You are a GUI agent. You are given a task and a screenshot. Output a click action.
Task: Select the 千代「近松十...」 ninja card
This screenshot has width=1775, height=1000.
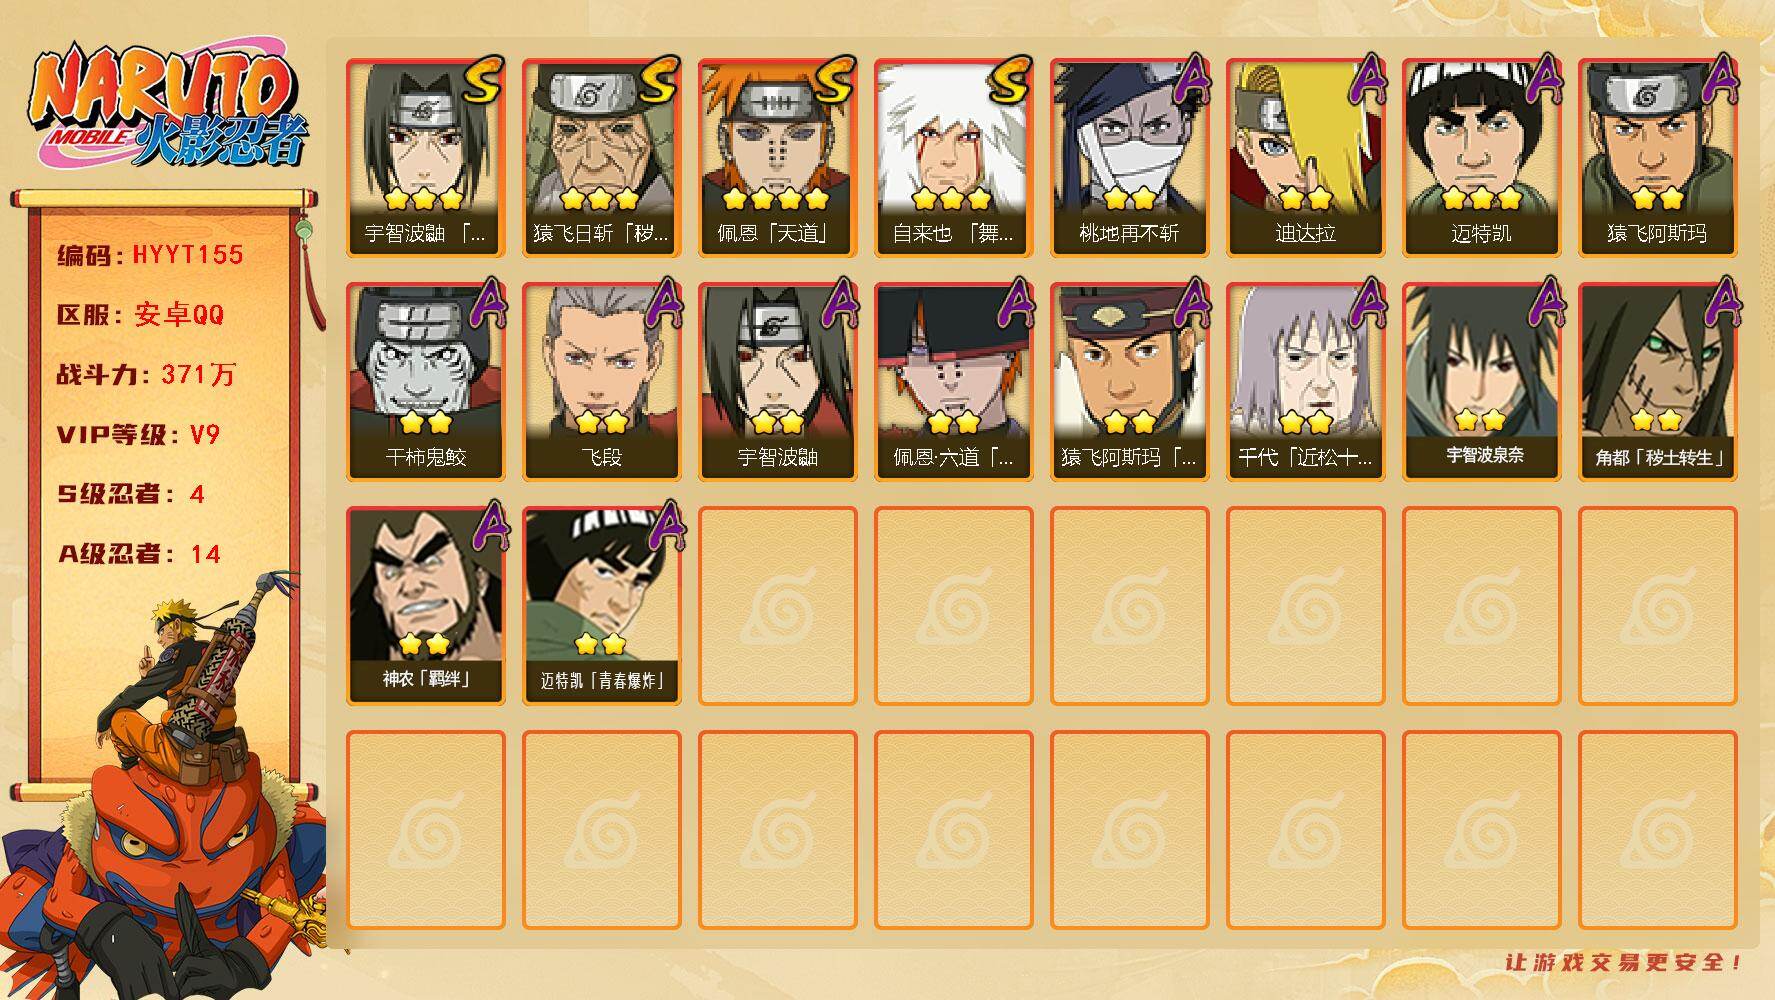(x=1305, y=382)
